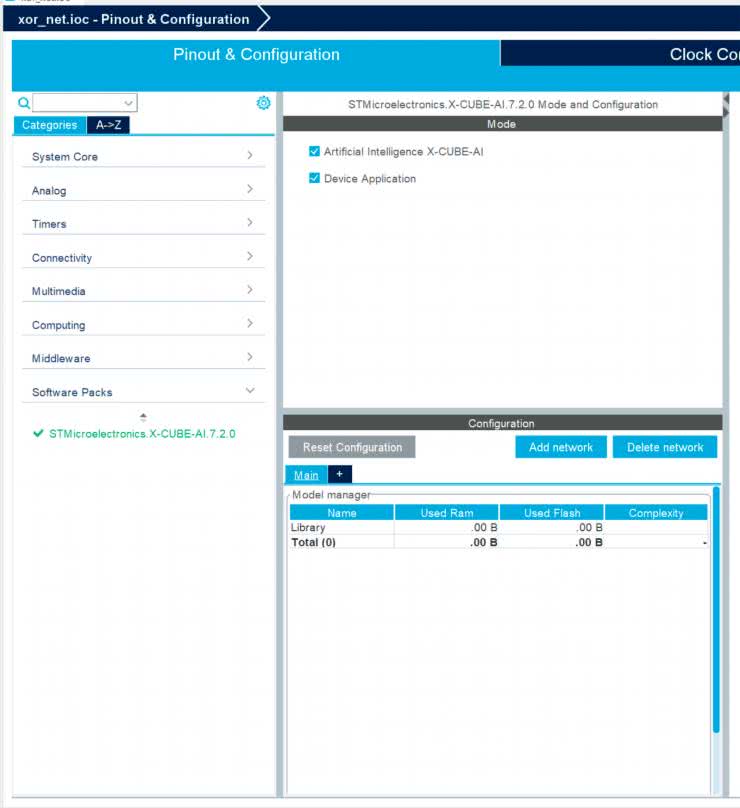The height and width of the screenshot is (808, 740).
Task: Click the Reset Configuration button
Action: tap(352, 447)
